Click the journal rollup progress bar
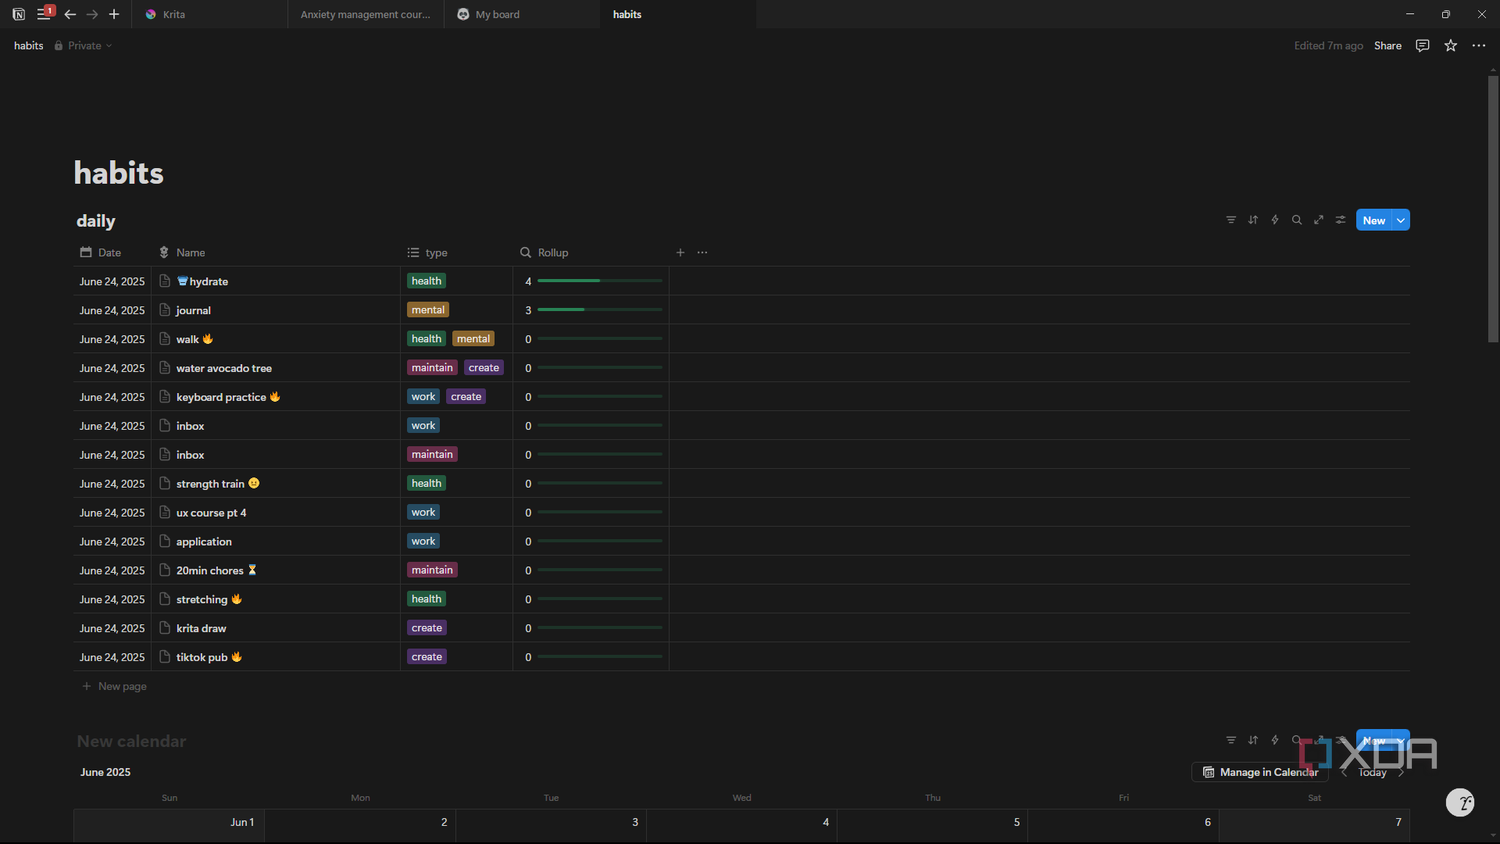The height and width of the screenshot is (844, 1500). tap(600, 310)
